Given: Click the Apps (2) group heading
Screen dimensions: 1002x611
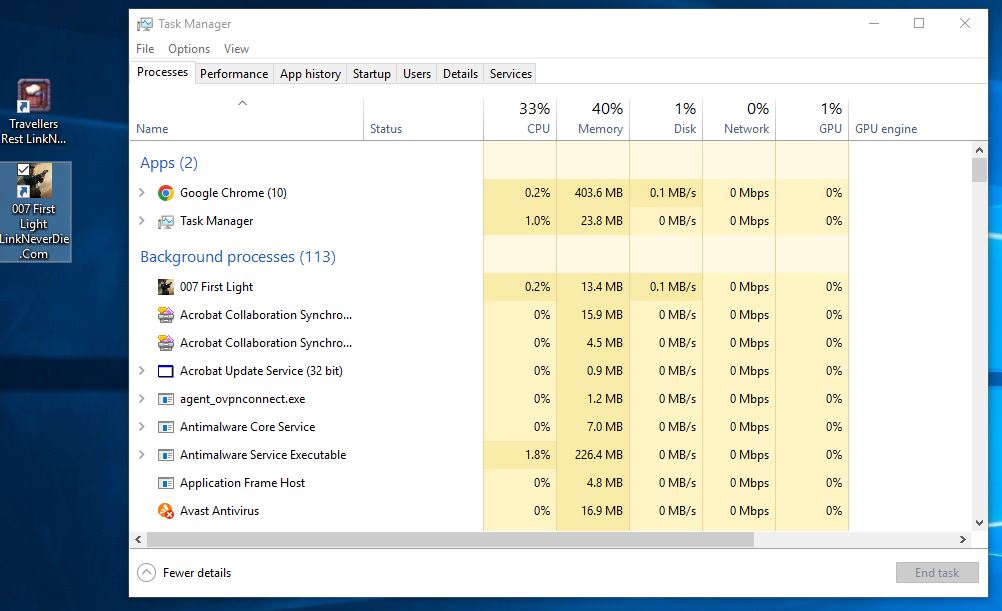Looking at the screenshot, I should (x=169, y=163).
